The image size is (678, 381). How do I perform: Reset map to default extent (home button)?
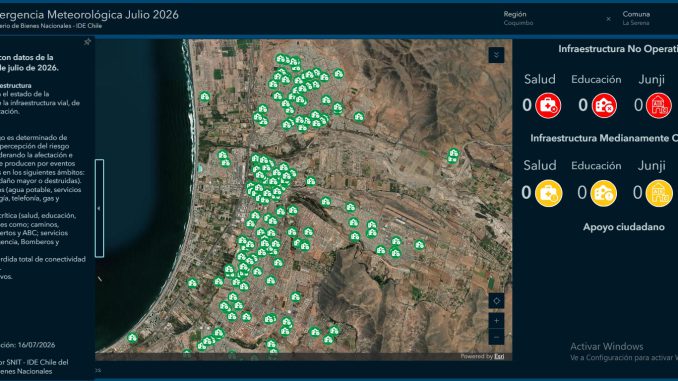pyautogui.click(x=496, y=301)
